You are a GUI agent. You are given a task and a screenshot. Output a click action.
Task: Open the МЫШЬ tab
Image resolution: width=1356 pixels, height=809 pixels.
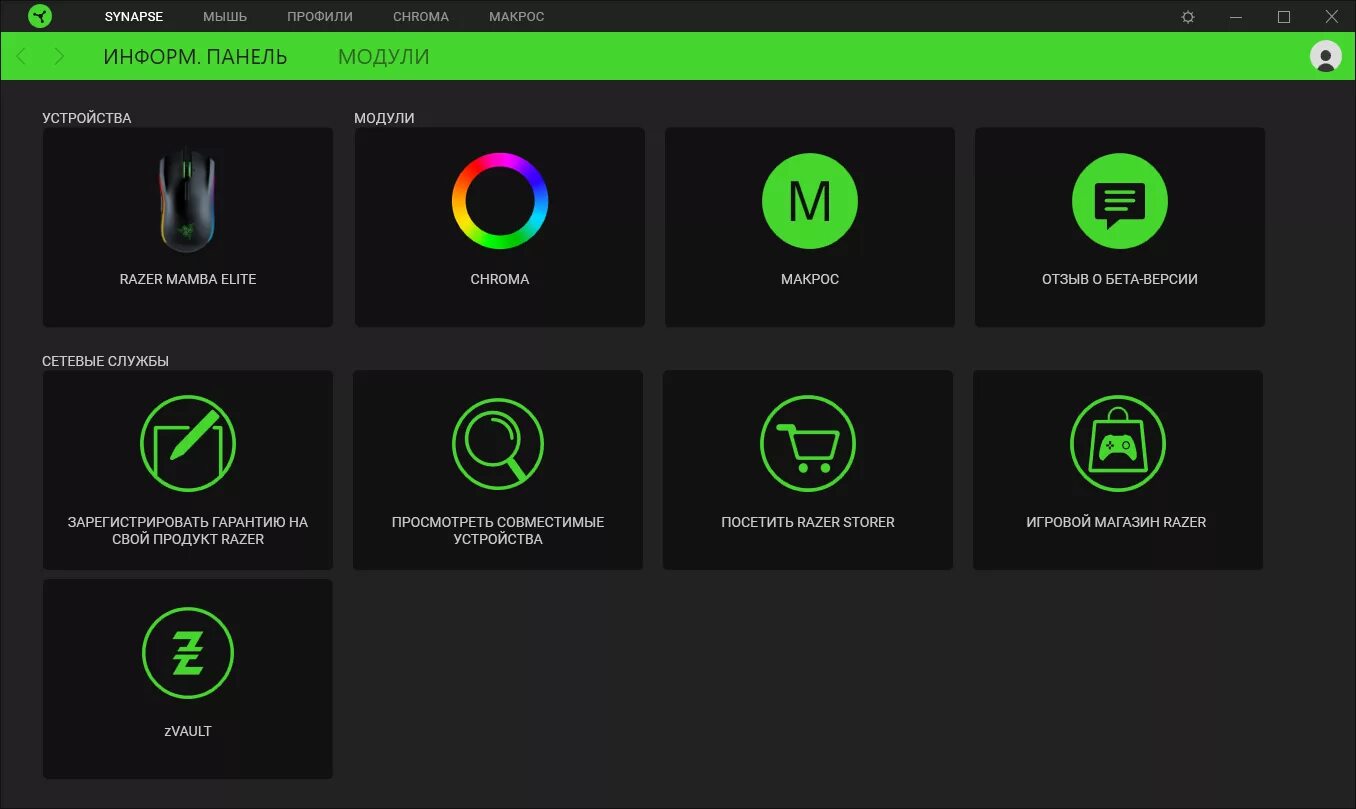point(225,17)
